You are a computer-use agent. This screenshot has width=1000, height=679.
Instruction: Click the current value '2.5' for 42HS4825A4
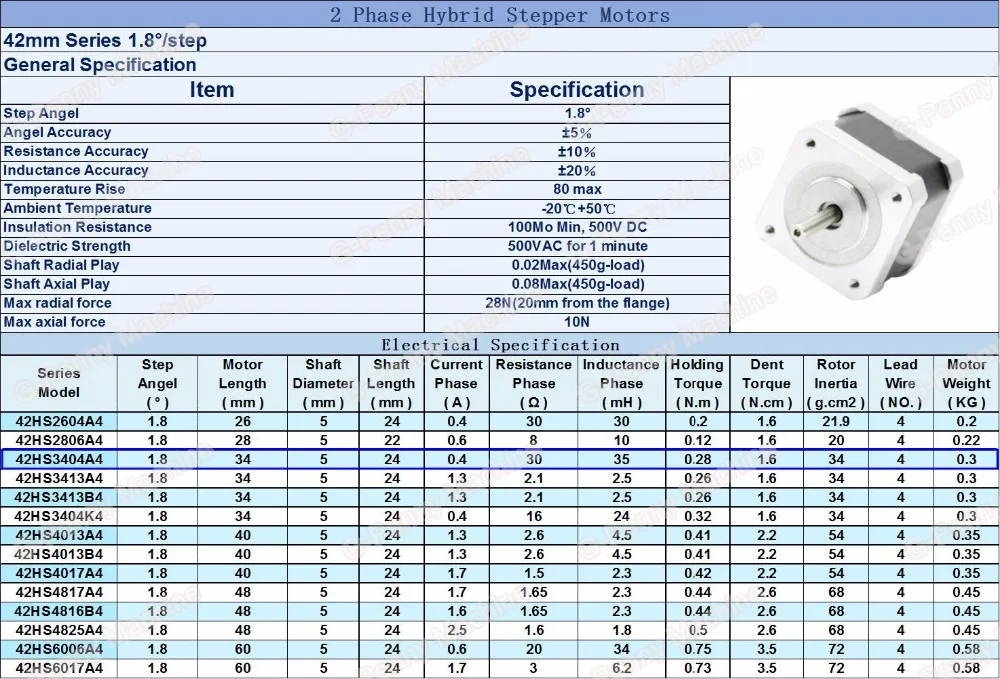tap(457, 630)
